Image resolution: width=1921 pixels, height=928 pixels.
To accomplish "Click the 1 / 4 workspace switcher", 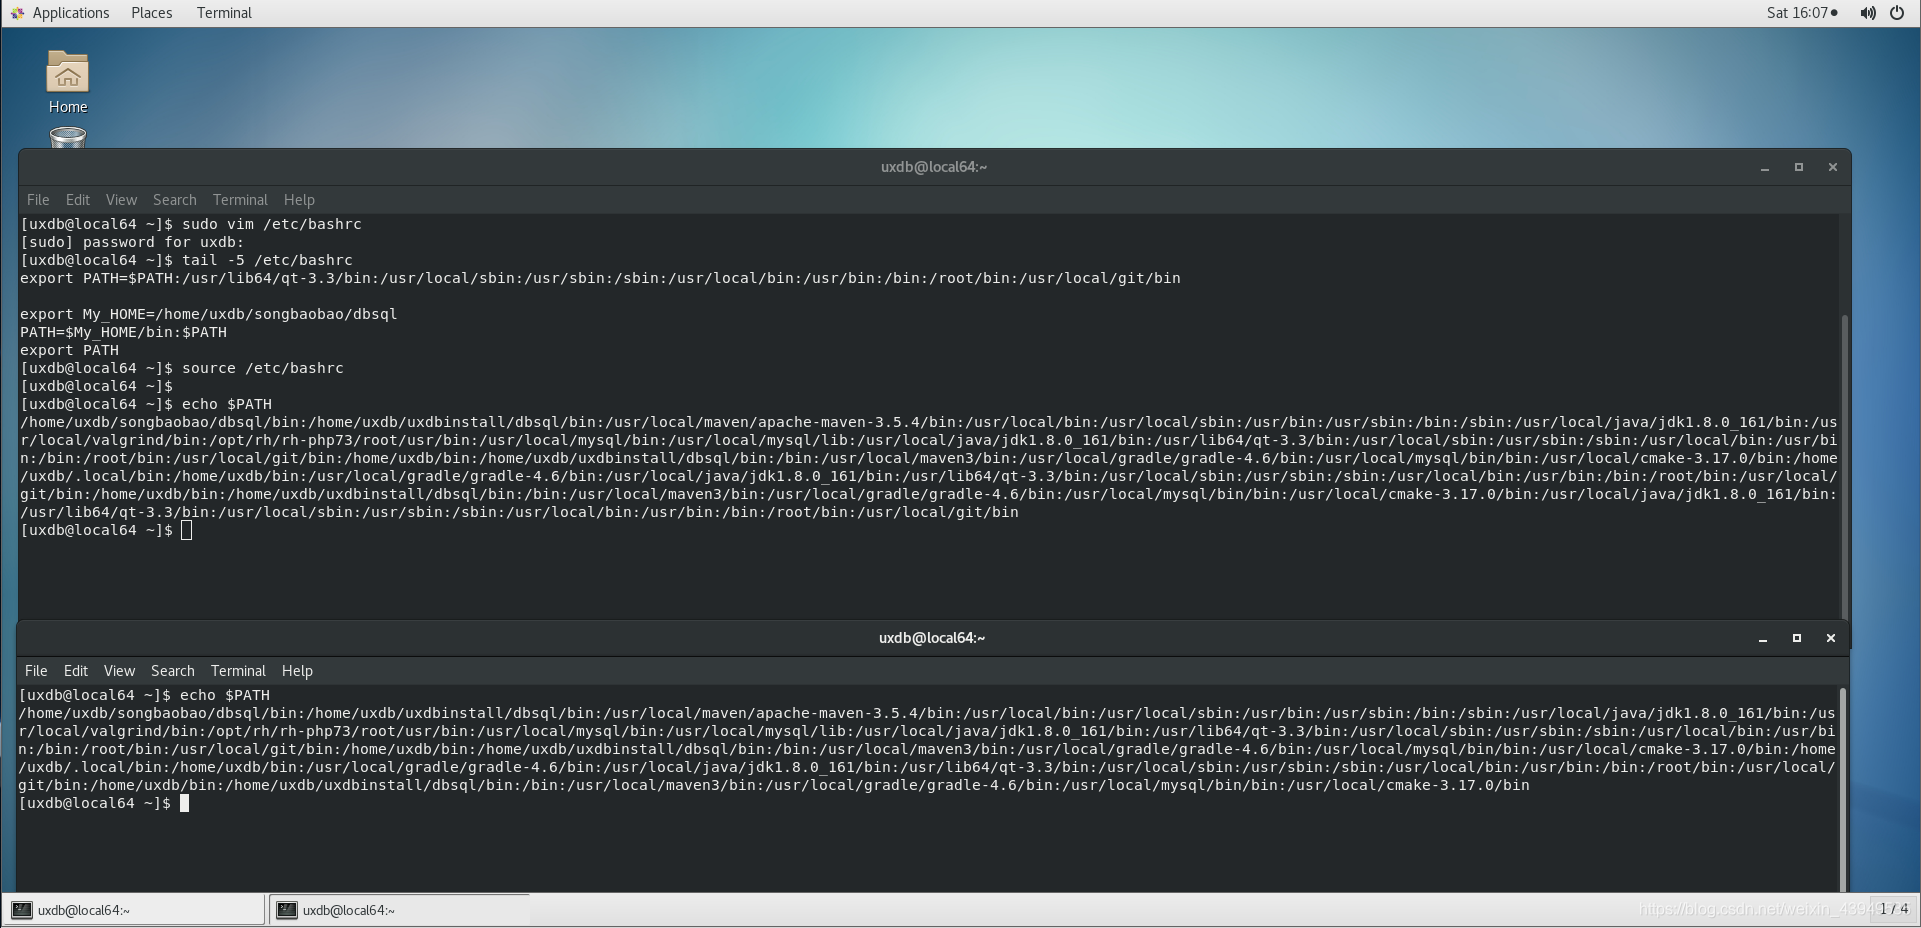I will 1893,909.
